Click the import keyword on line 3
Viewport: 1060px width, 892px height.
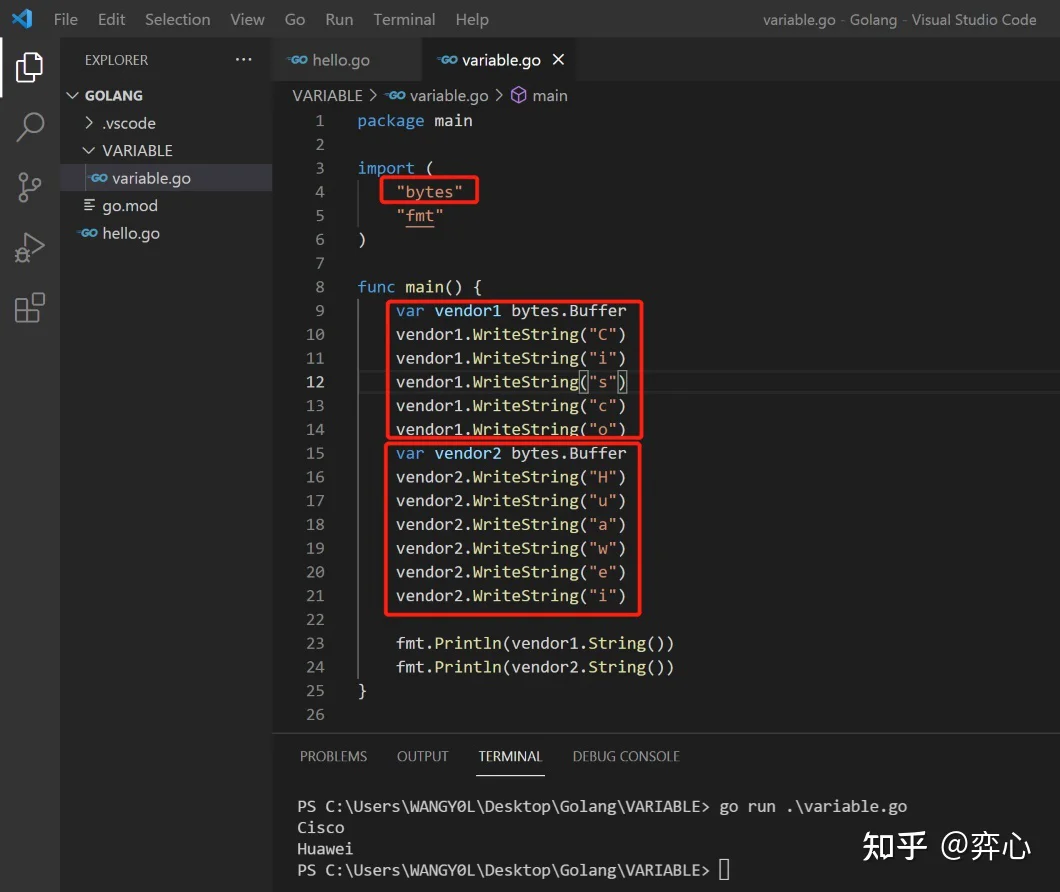click(x=386, y=168)
